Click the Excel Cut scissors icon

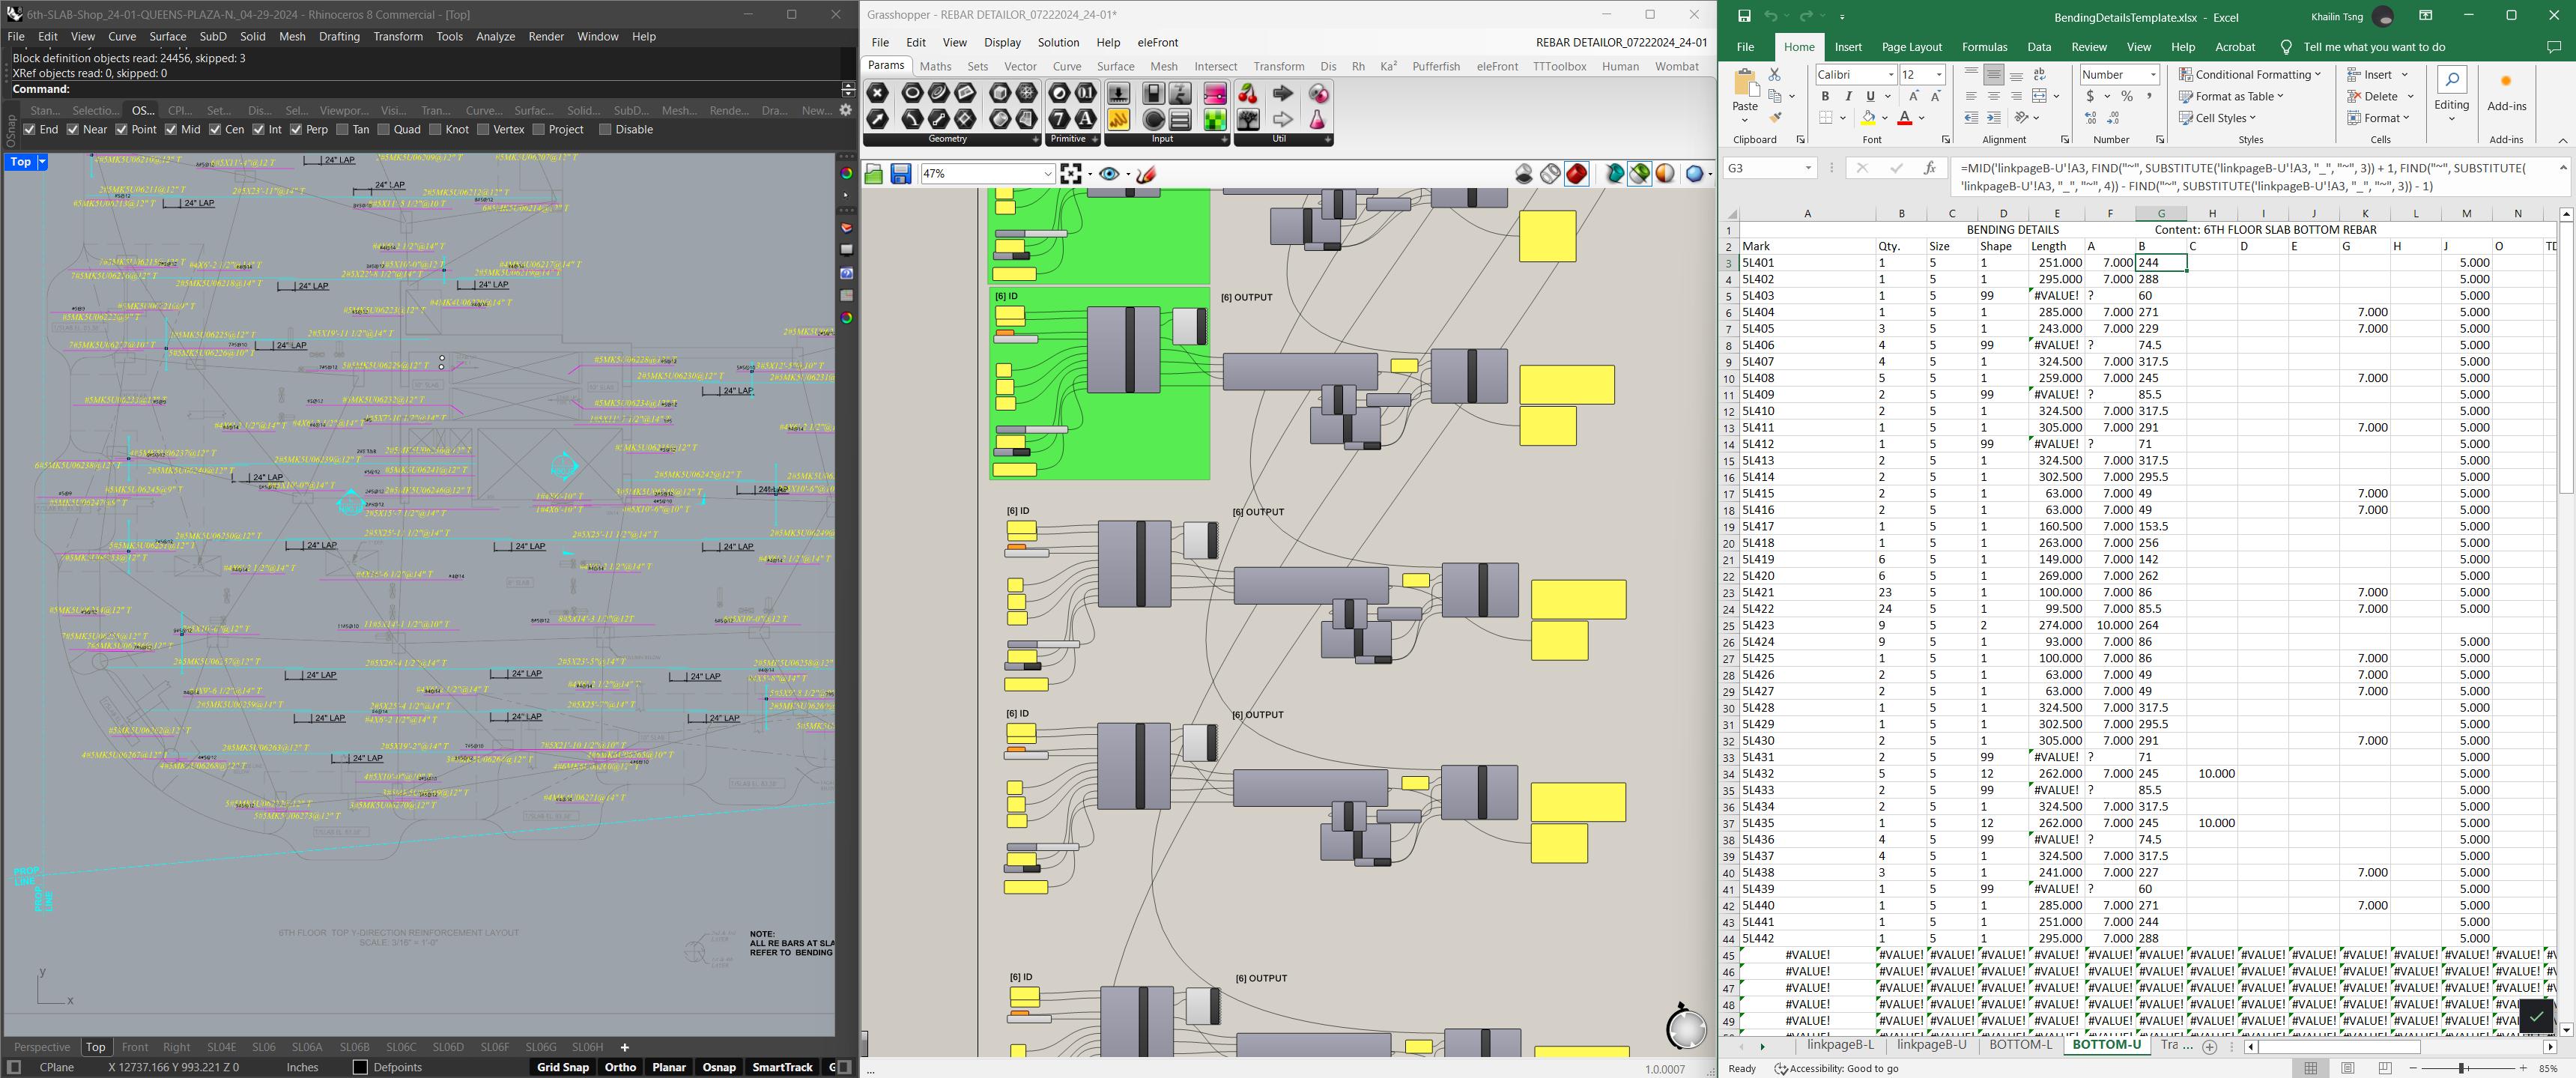[1775, 74]
